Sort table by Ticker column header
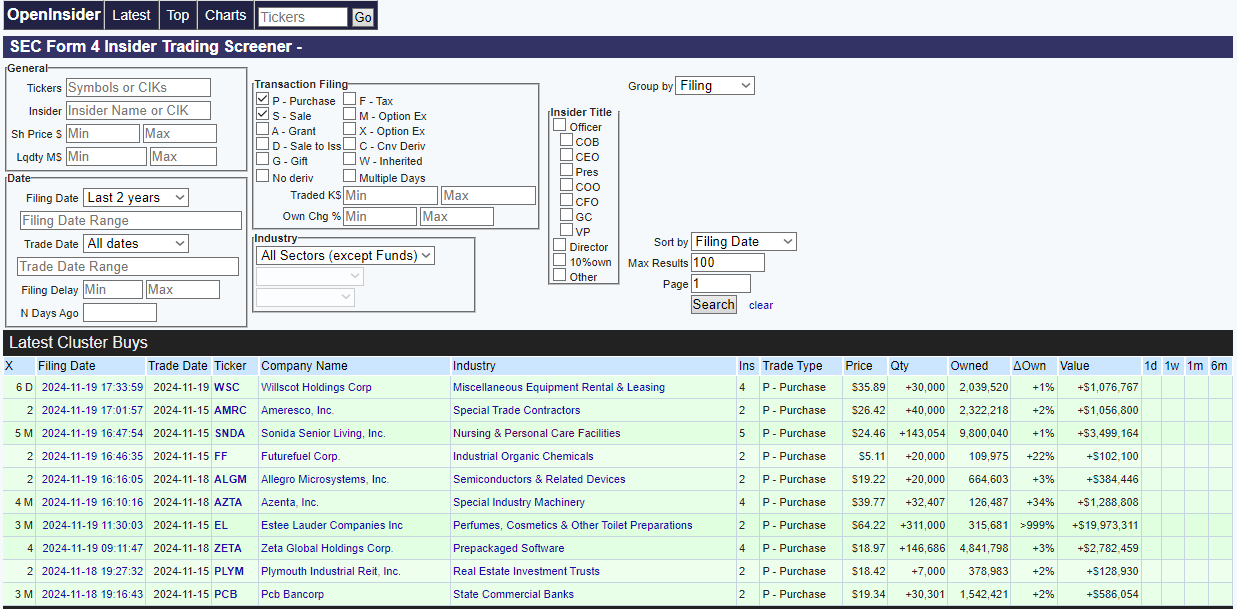This screenshot has height=609, width=1237. tap(230, 366)
